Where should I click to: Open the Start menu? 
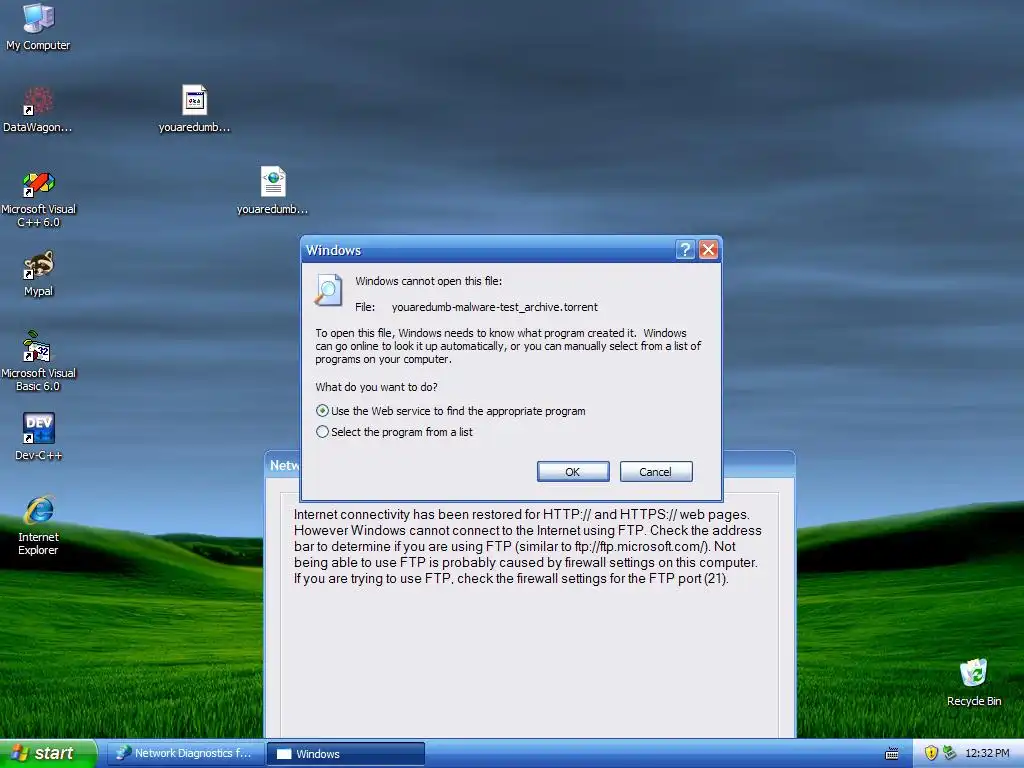[x=48, y=754]
